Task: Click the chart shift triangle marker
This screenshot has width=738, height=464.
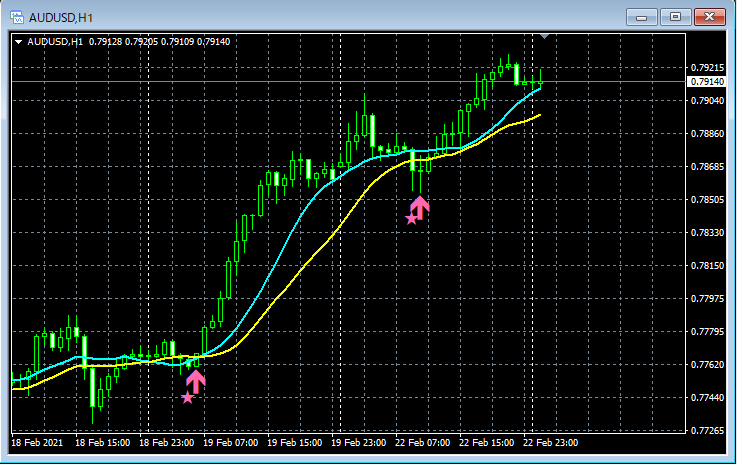Action: coord(545,36)
